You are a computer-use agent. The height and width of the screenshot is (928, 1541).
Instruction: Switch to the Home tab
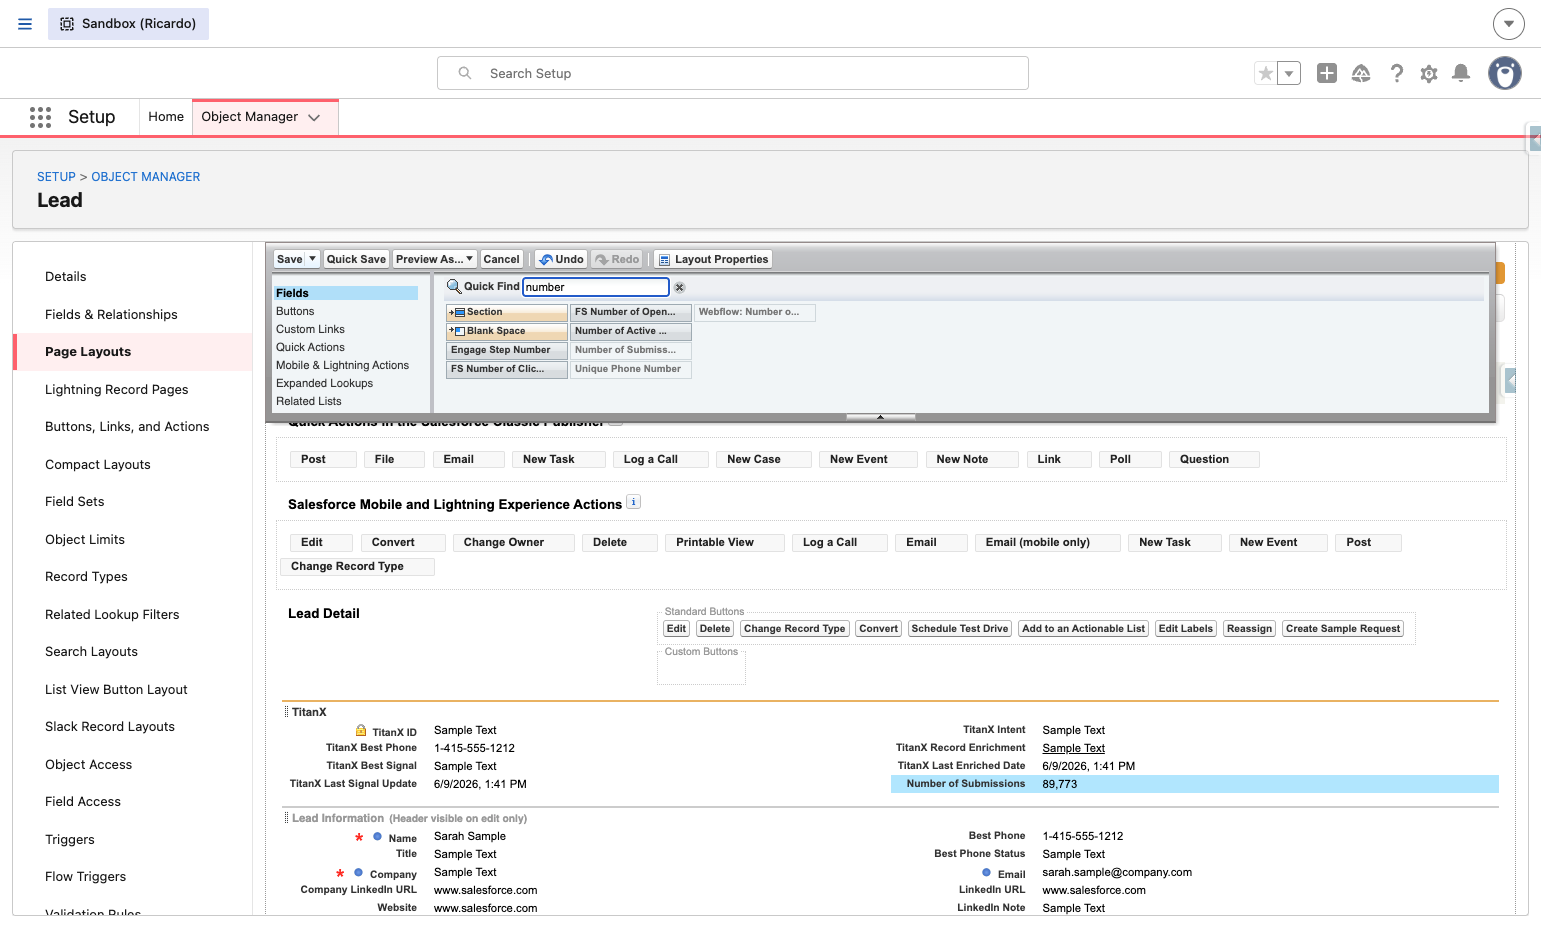(x=166, y=117)
